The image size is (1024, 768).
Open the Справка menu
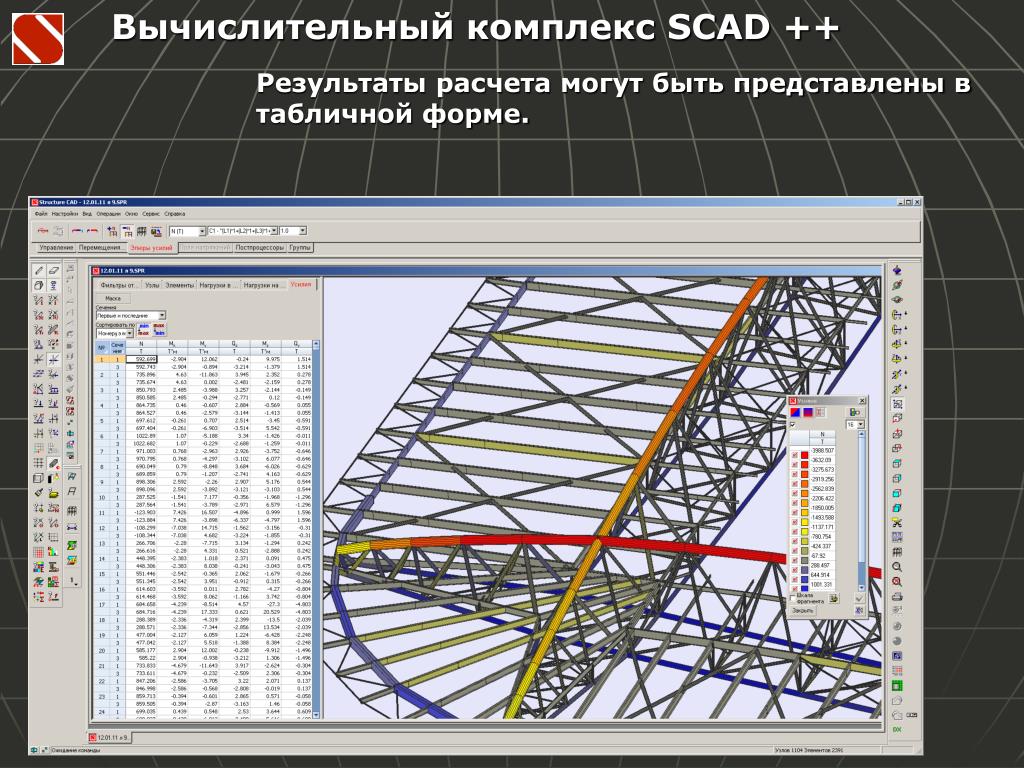(x=174, y=214)
